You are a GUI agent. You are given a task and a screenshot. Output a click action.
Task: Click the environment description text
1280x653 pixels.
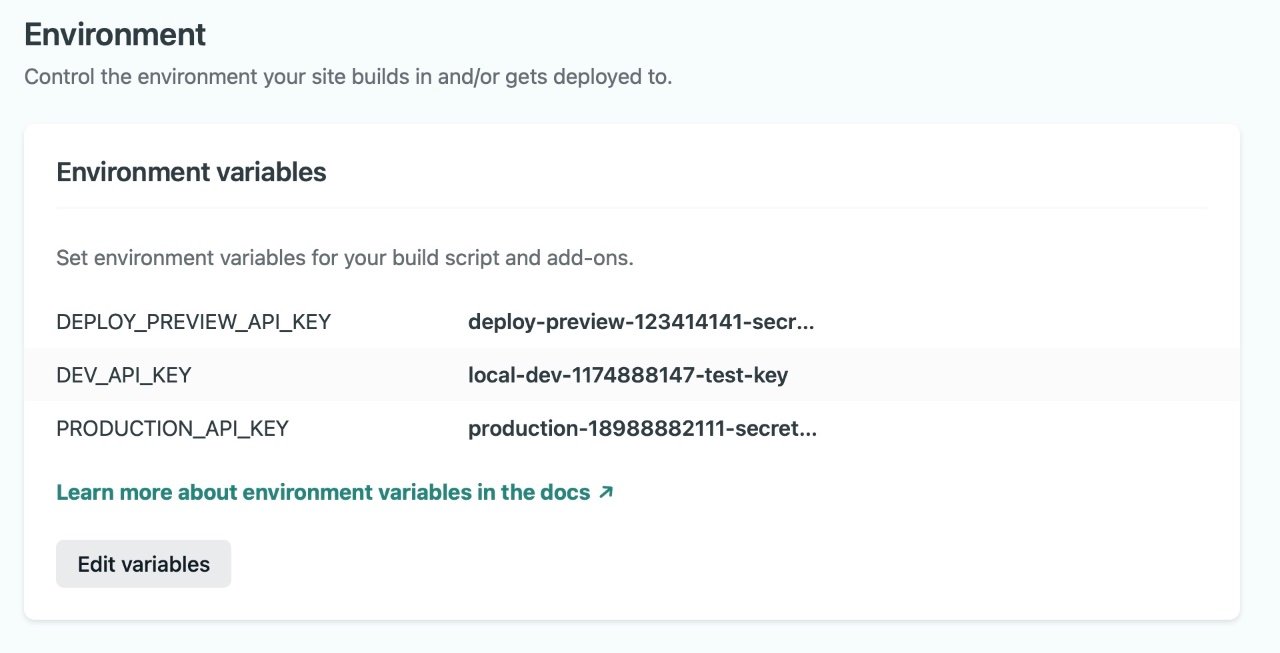348,76
